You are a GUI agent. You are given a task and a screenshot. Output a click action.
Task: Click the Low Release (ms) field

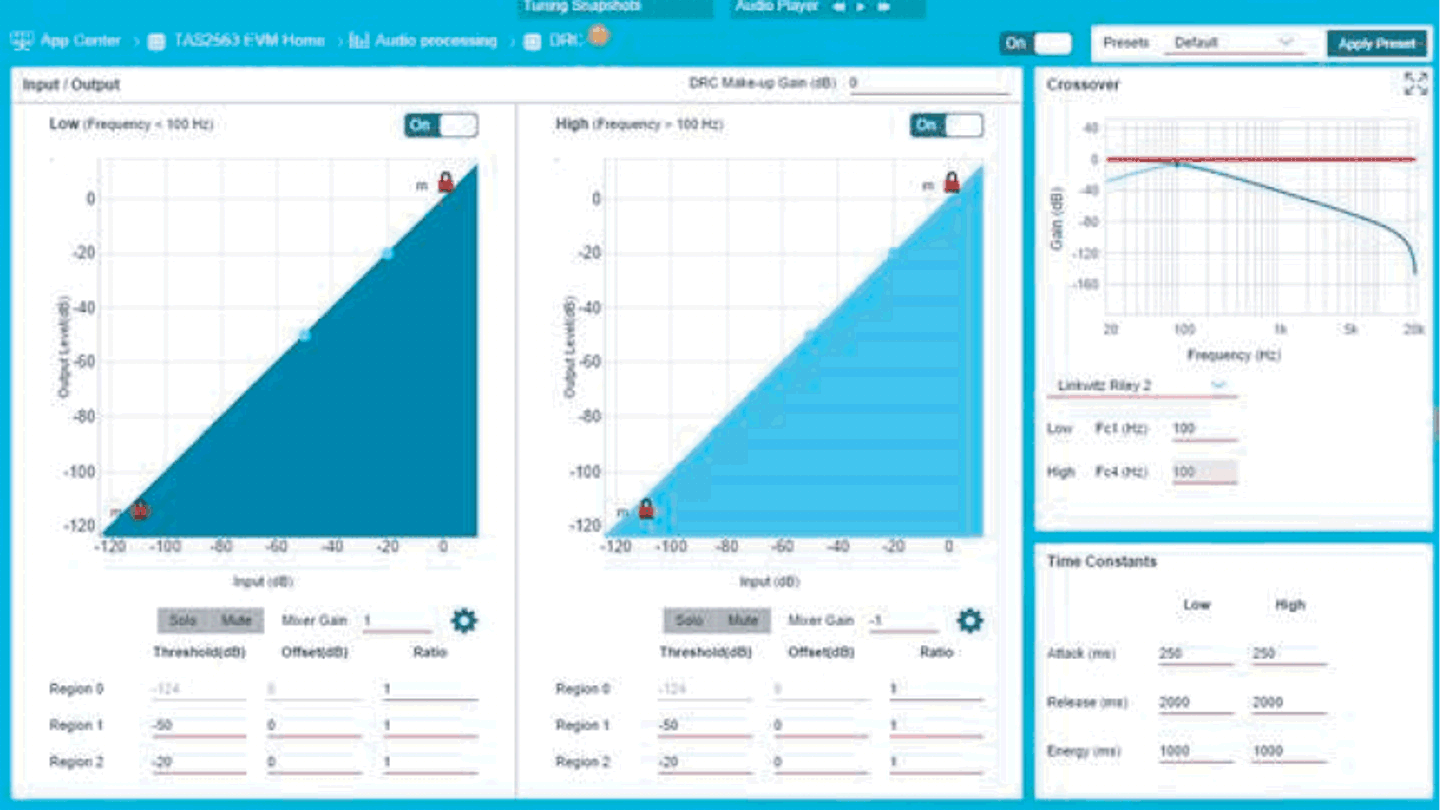pyautogui.click(x=1196, y=703)
